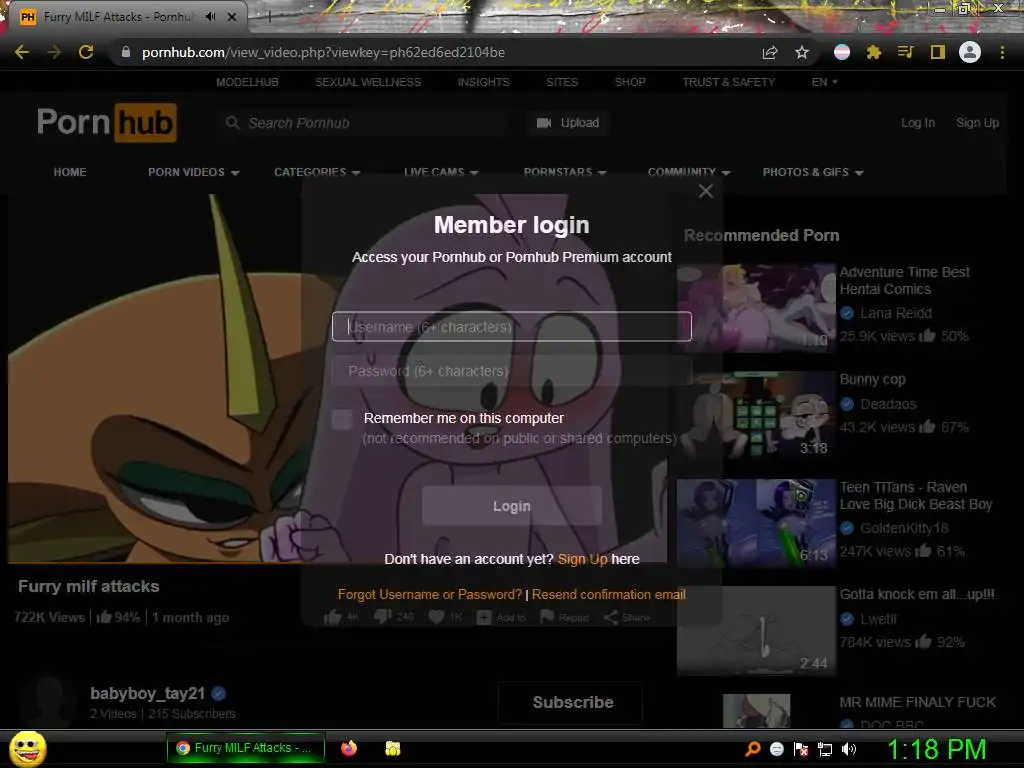Image resolution: width=1024 pixels, height=768 pixels.
Task: Open the Chrome profile avatar
Action: (970, 52)
